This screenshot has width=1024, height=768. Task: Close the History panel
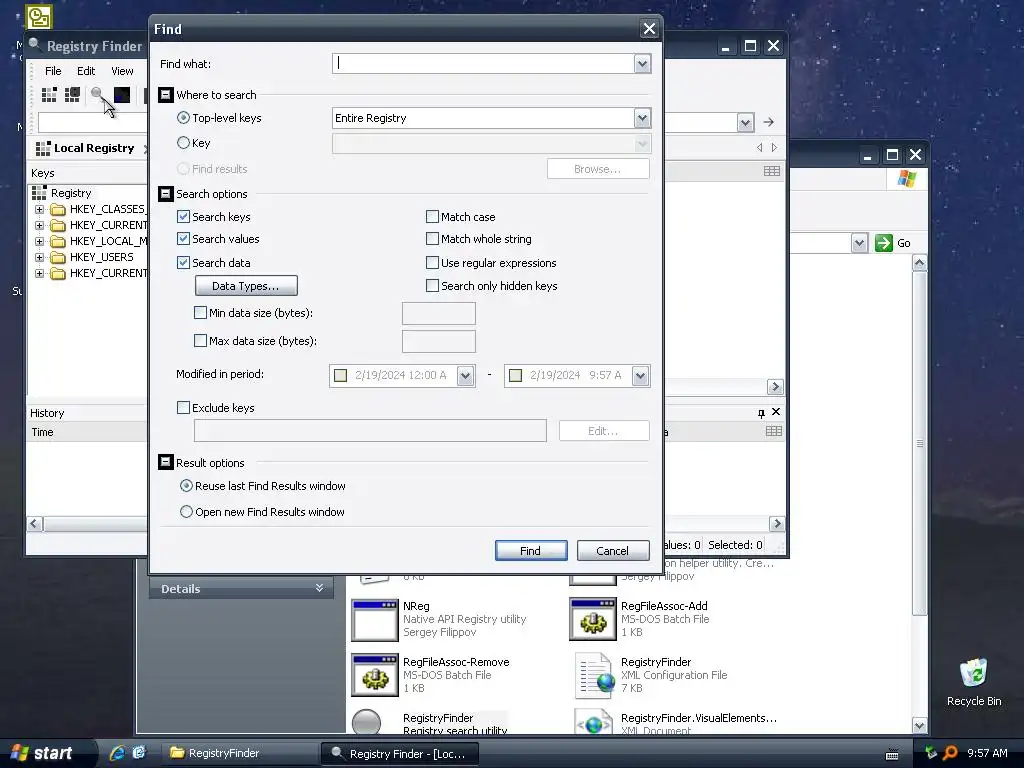click(776, 412)
